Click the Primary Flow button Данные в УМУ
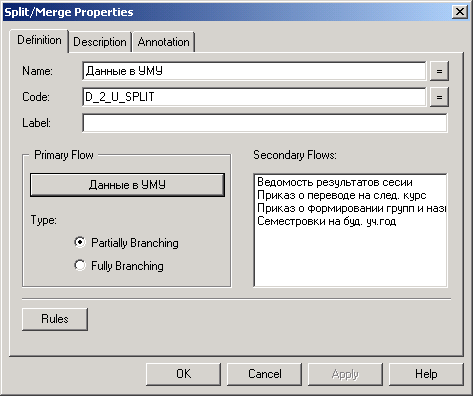This screenshot has height=396, width=473. (x=127, y=185)
